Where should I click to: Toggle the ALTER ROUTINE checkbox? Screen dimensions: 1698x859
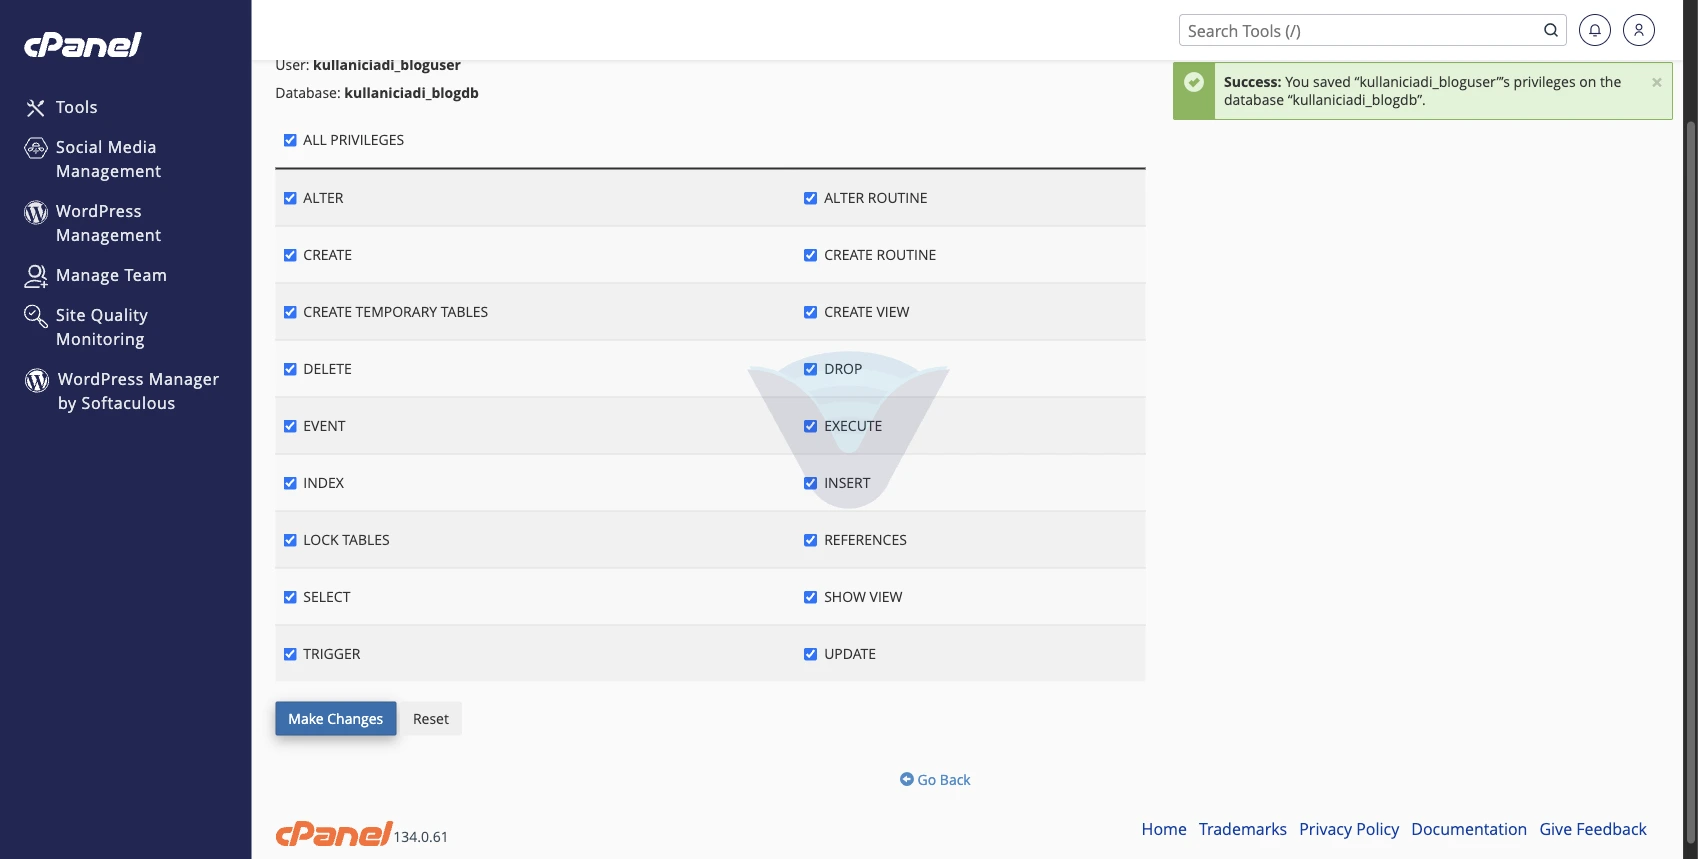pyautogui.click(x=811, y=198)
